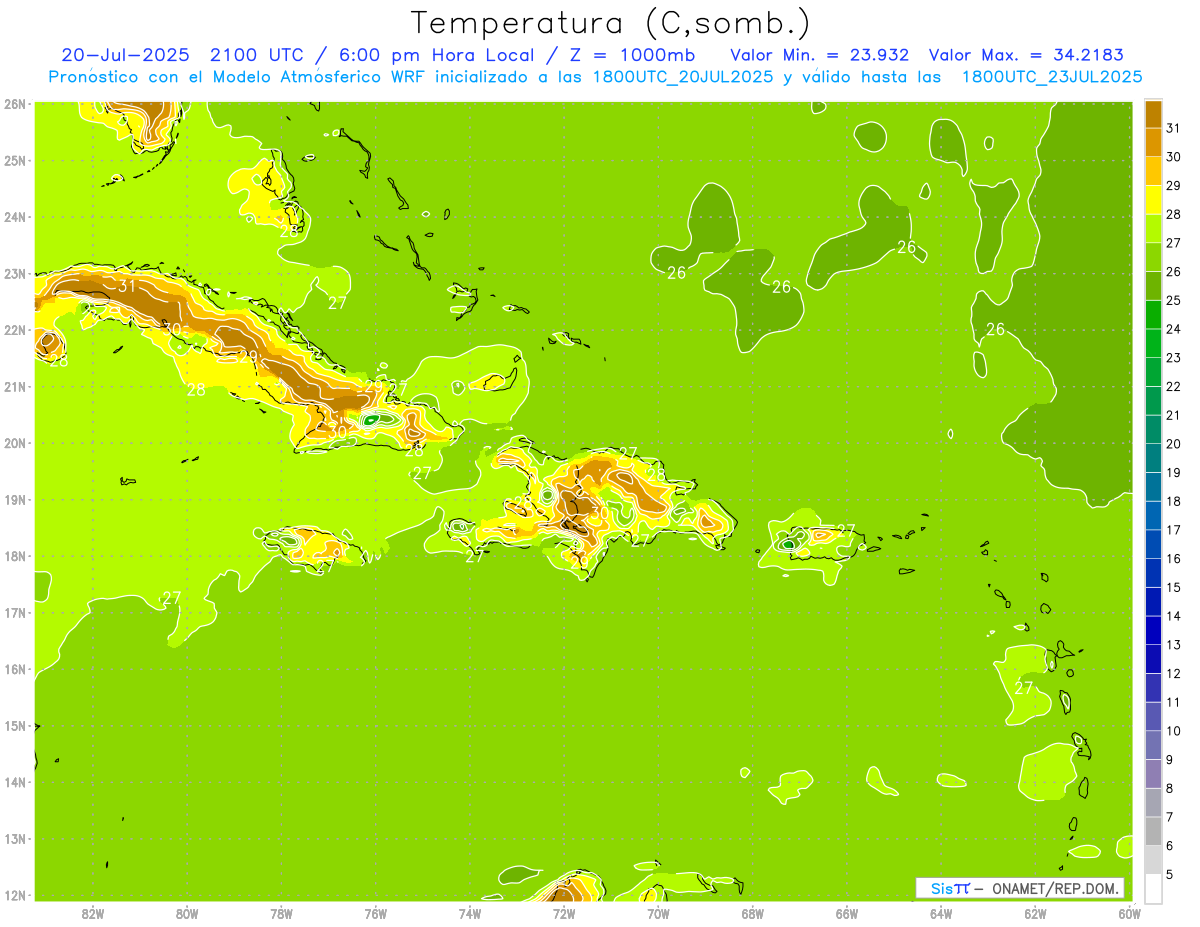Click the "78W" longitude axis label
Image resolution: width=1200 pixels, height=927 pixels.
tap(281, 913)
